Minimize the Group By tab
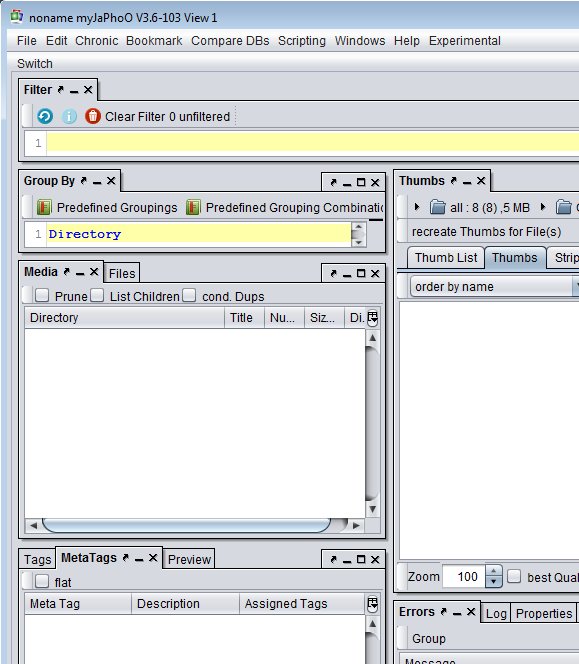579x664 pixels. [x=97, y=182]
